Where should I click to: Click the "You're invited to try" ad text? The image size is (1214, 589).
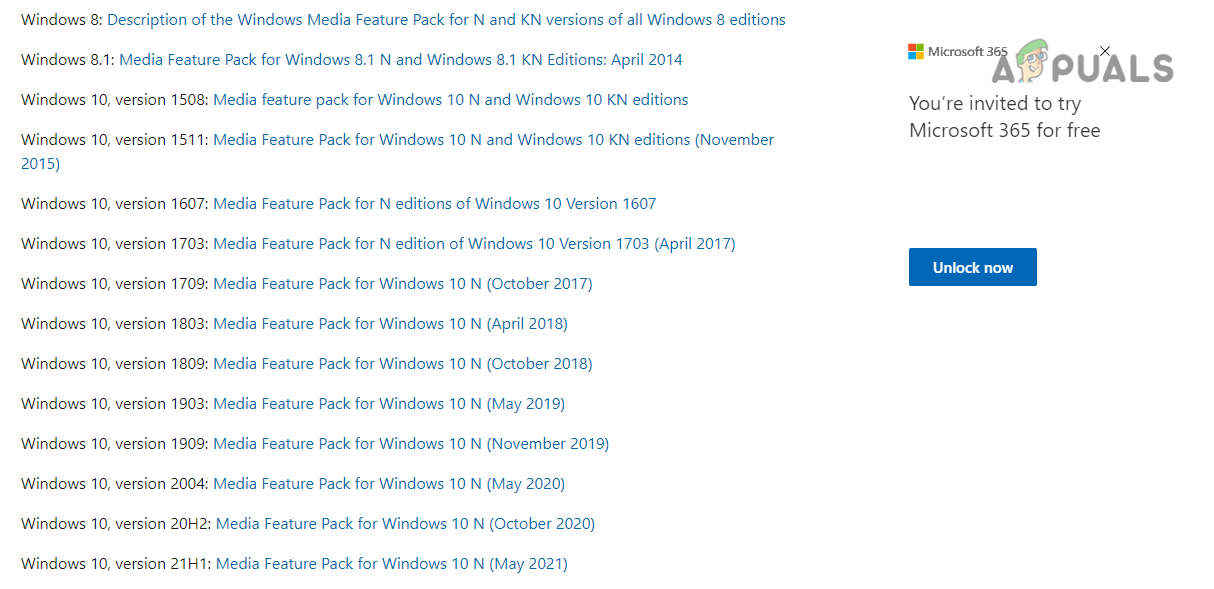[x=994, y=104]
